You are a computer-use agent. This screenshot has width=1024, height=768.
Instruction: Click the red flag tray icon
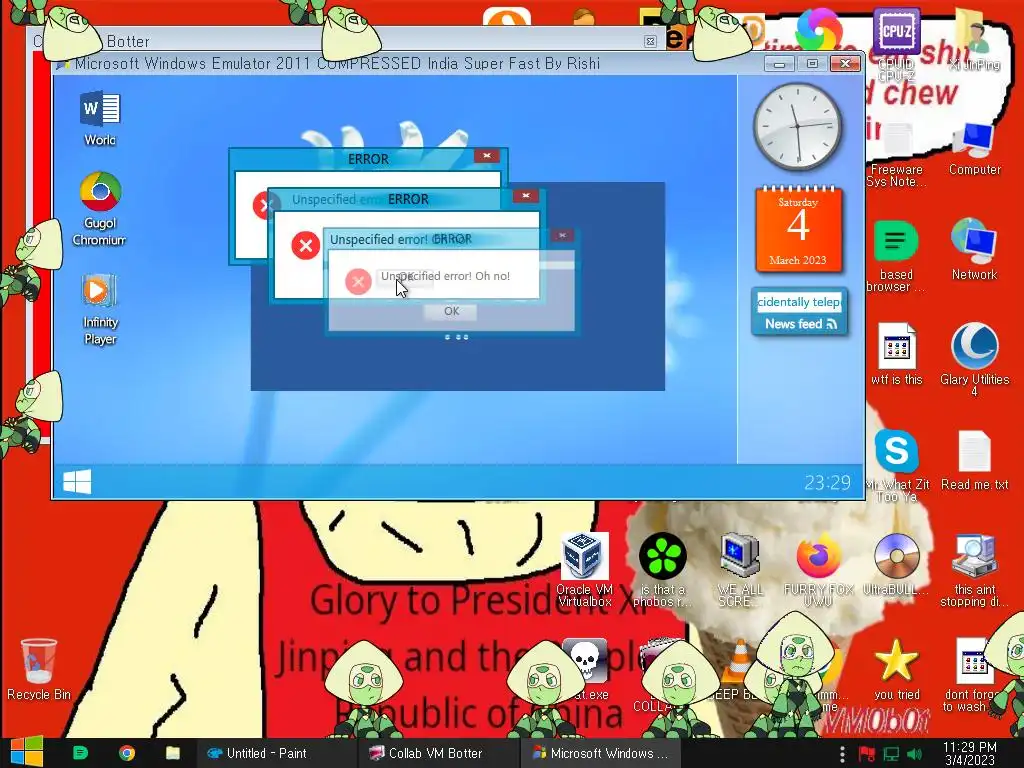tap(867, 754)
